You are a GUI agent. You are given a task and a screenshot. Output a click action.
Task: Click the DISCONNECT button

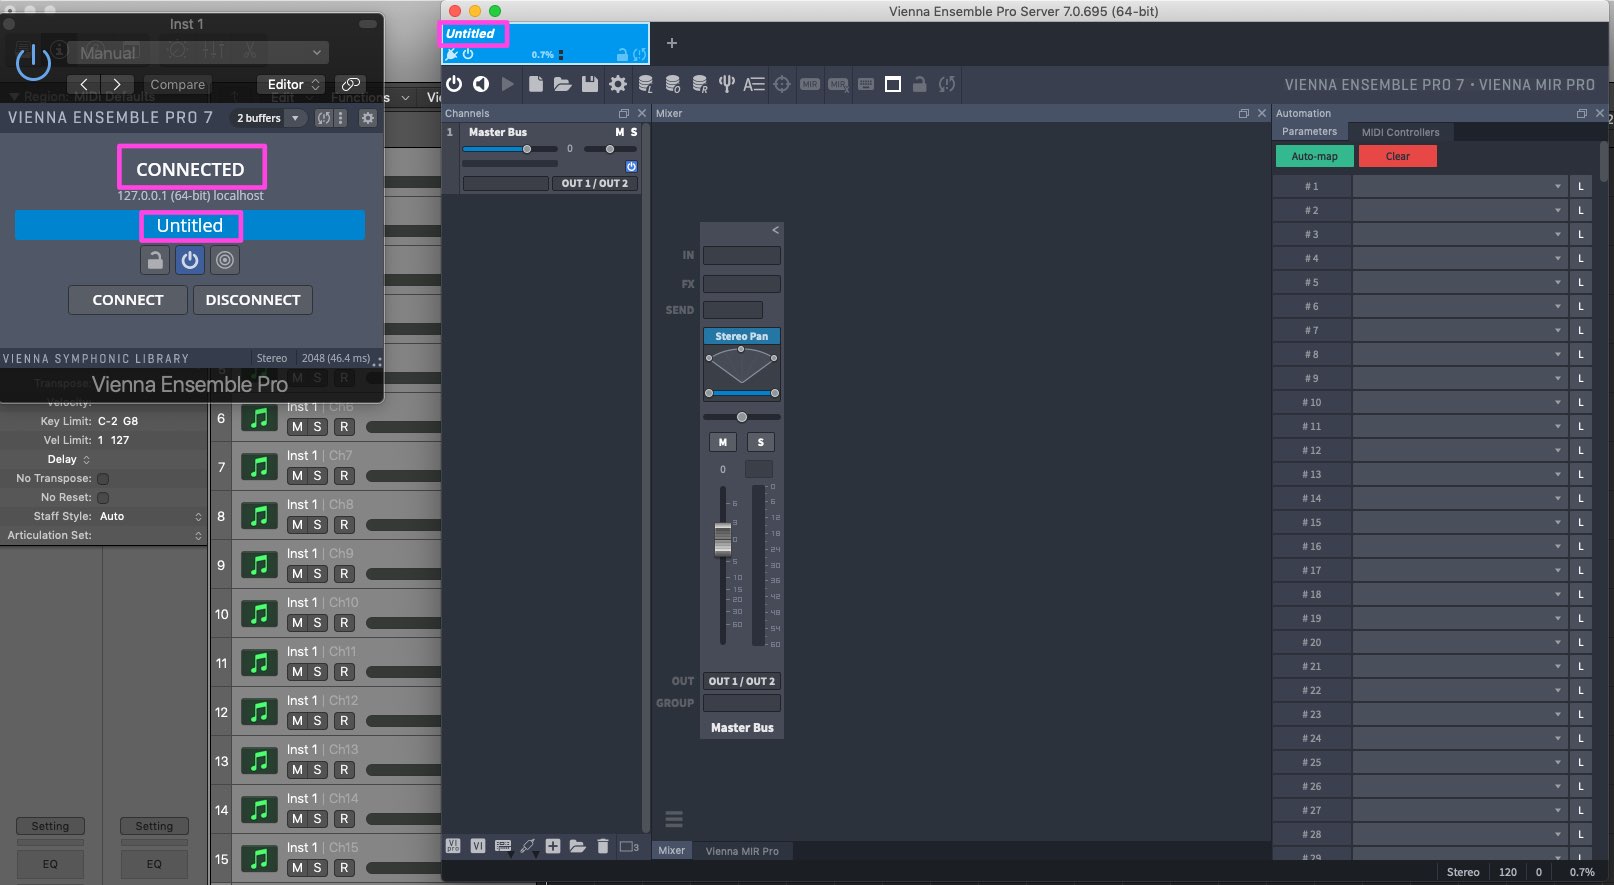click(x=252, y=300)
